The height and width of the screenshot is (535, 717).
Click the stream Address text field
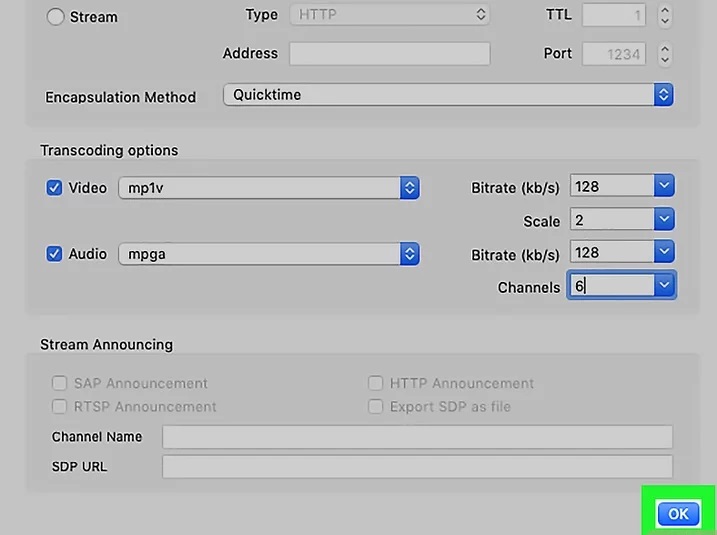click(x=389, y=54)
